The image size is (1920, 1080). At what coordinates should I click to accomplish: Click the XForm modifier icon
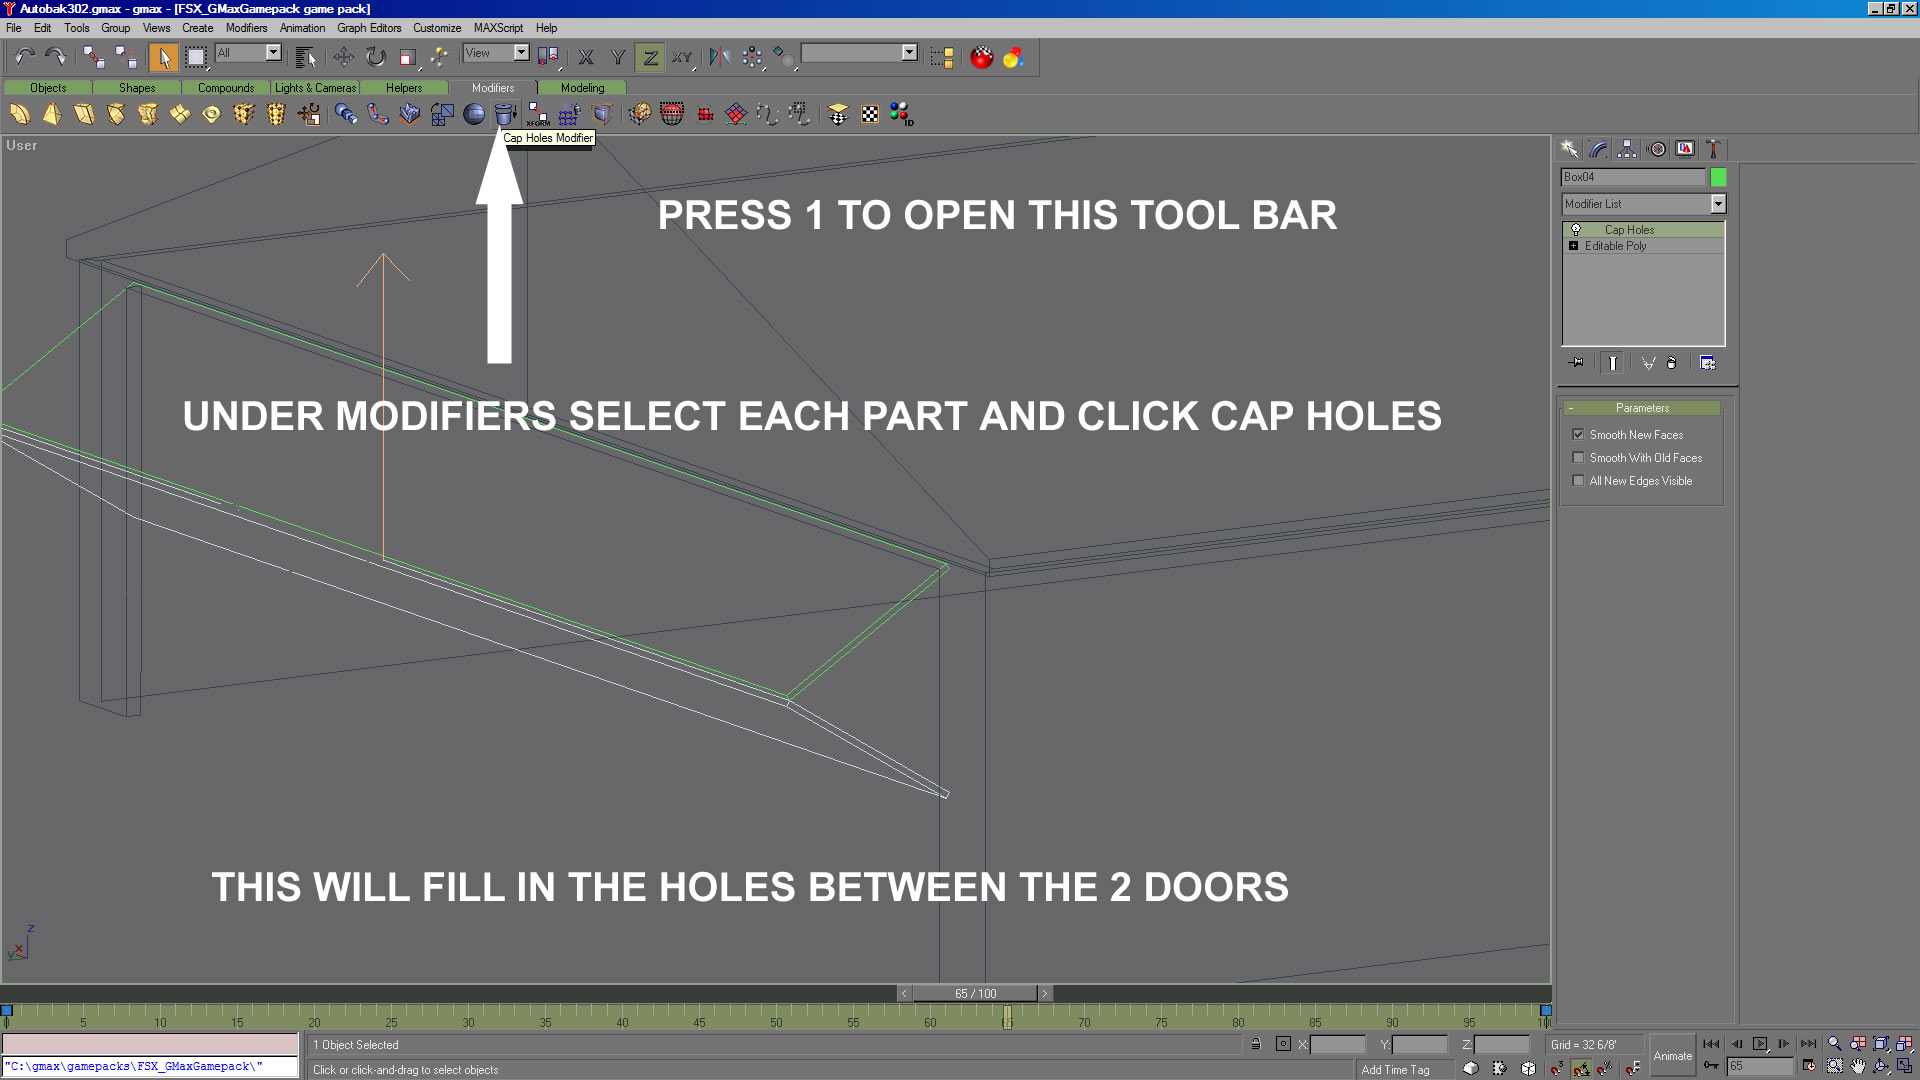pos(538,114)
